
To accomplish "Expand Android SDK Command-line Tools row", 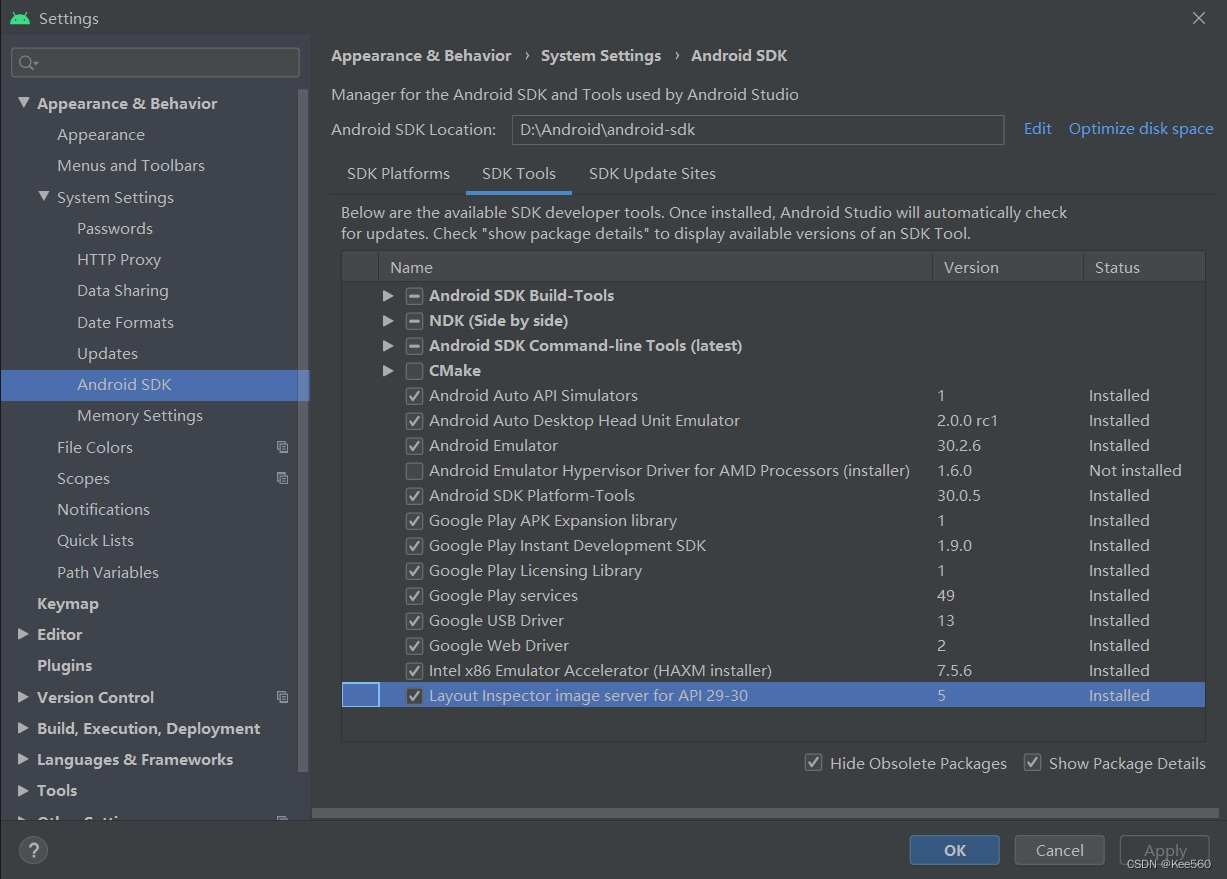I will [x=388, y=346].
